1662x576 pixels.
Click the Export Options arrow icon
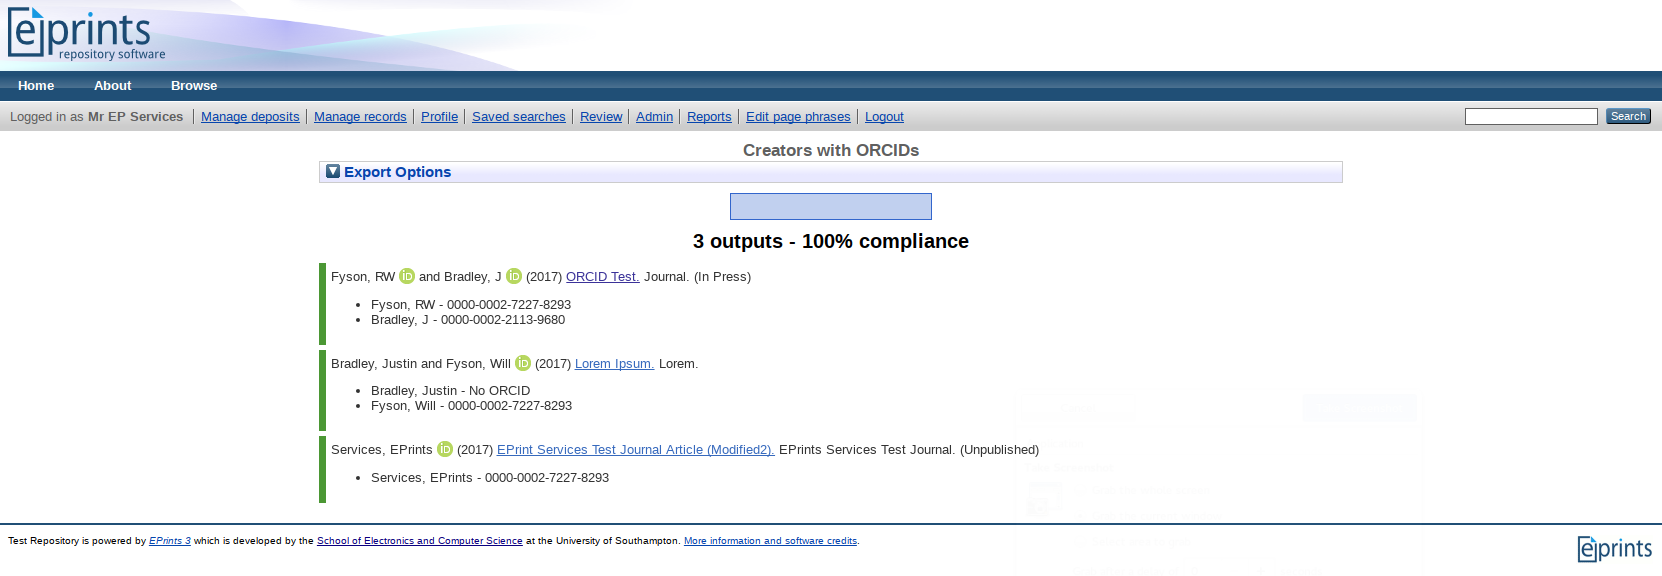333,172
